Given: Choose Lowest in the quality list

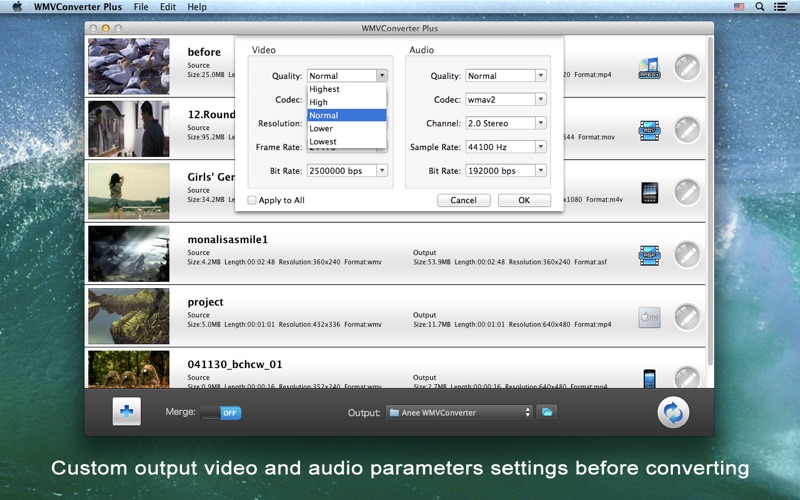Looking at the screenshot, I should [346, 142].
